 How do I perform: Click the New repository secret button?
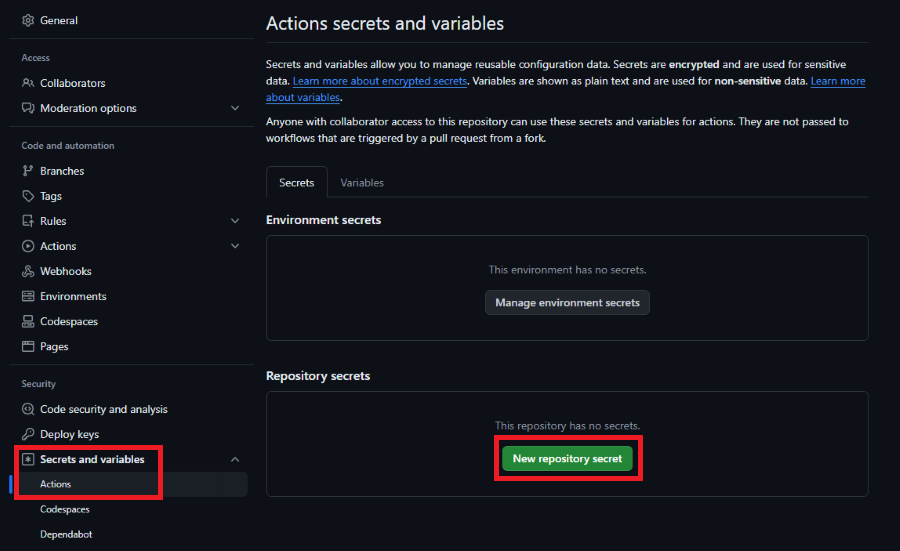(x=567, y=459)
